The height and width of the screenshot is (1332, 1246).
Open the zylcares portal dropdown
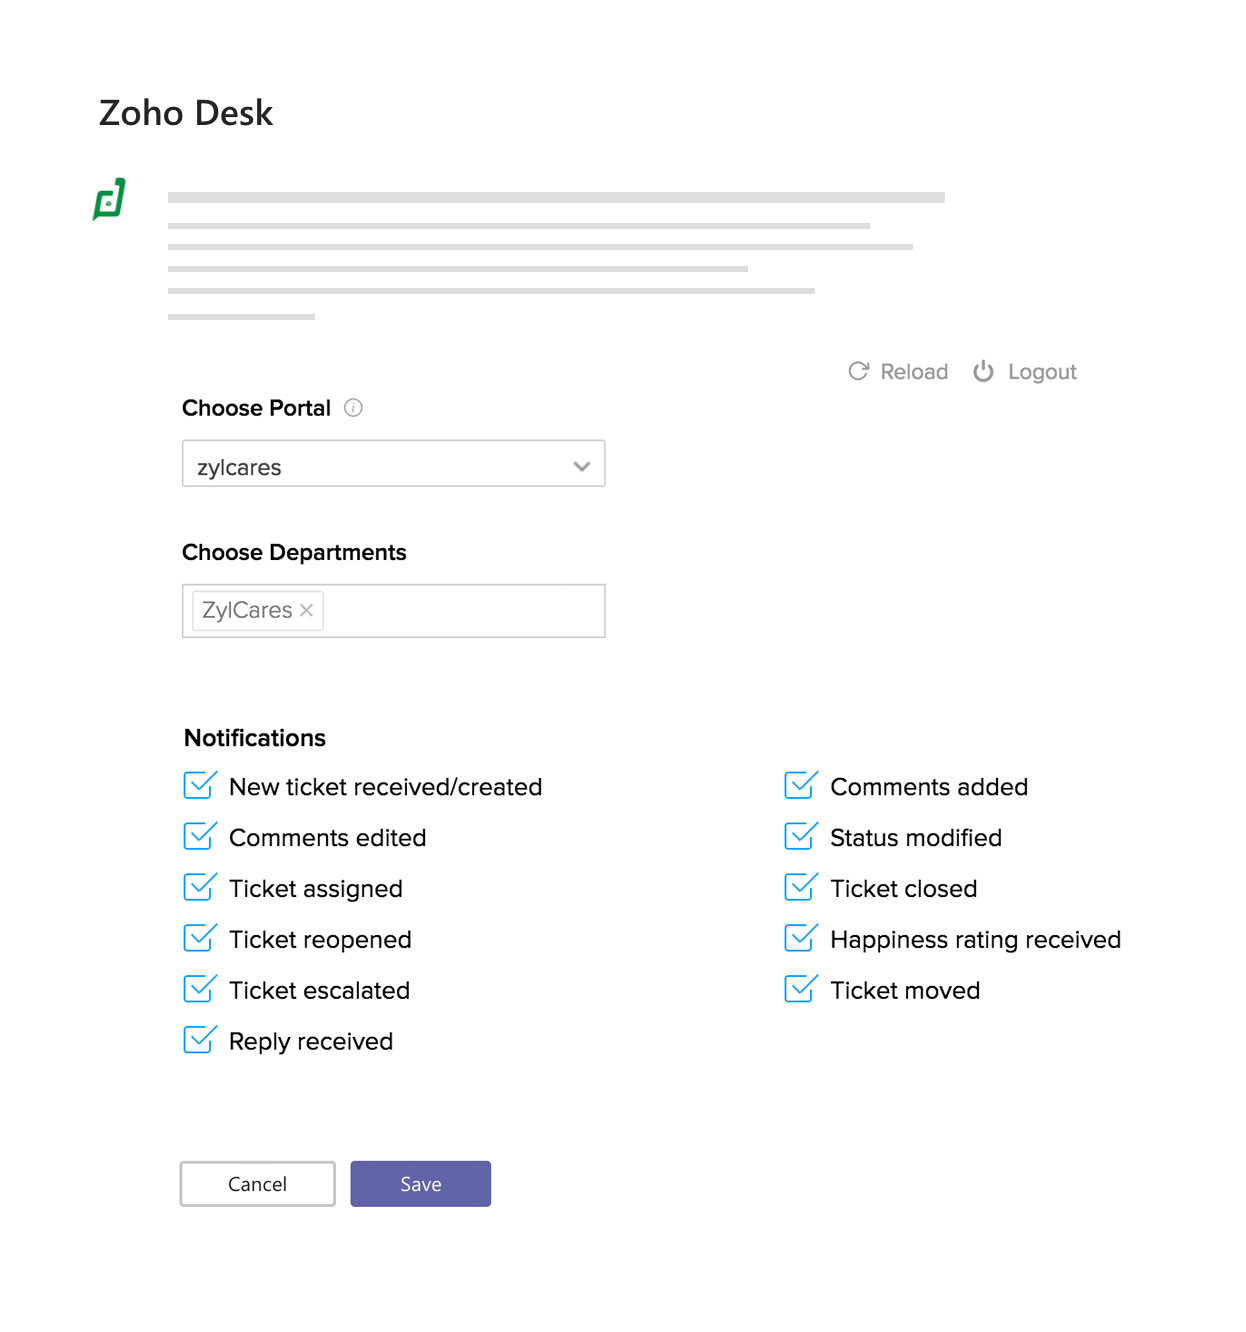581,465
